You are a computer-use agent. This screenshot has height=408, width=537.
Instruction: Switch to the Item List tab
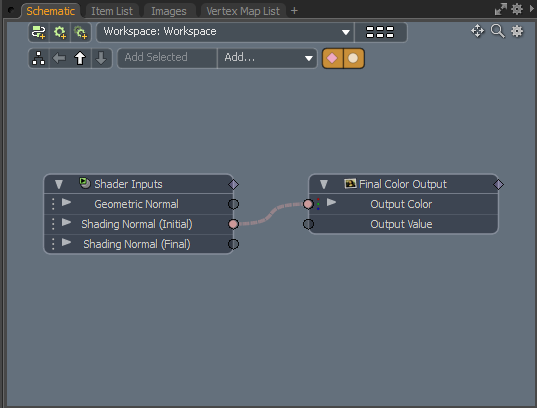point(112,11)
